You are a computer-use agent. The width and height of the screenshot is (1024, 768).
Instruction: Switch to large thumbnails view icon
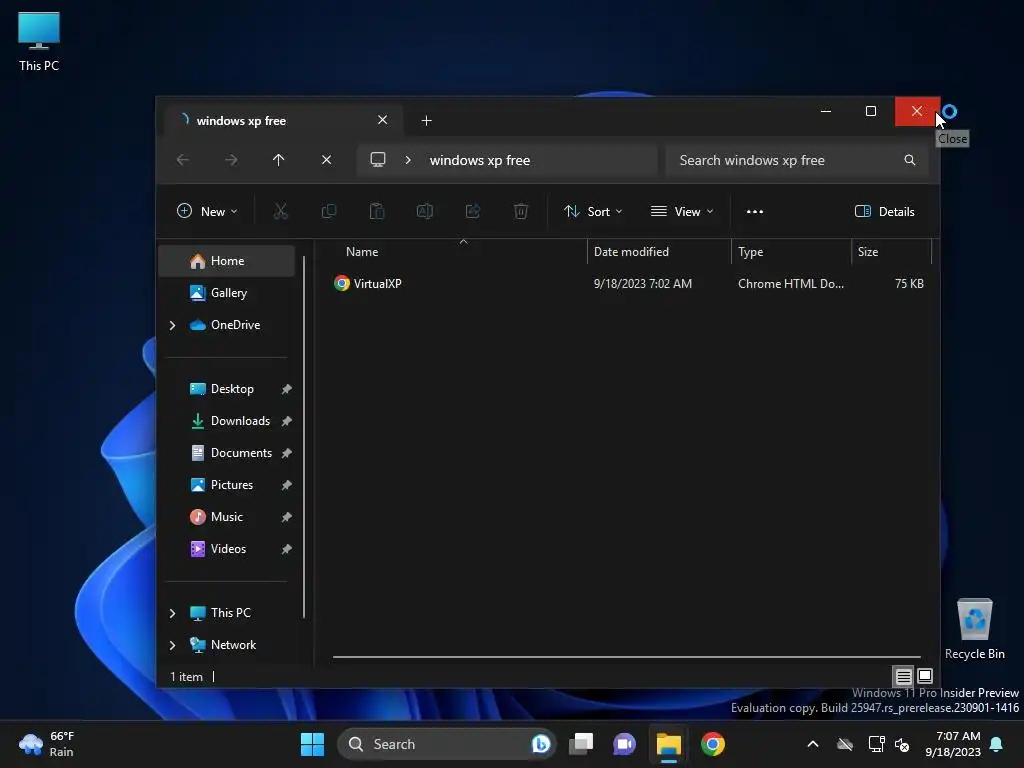tap(925, 676)
